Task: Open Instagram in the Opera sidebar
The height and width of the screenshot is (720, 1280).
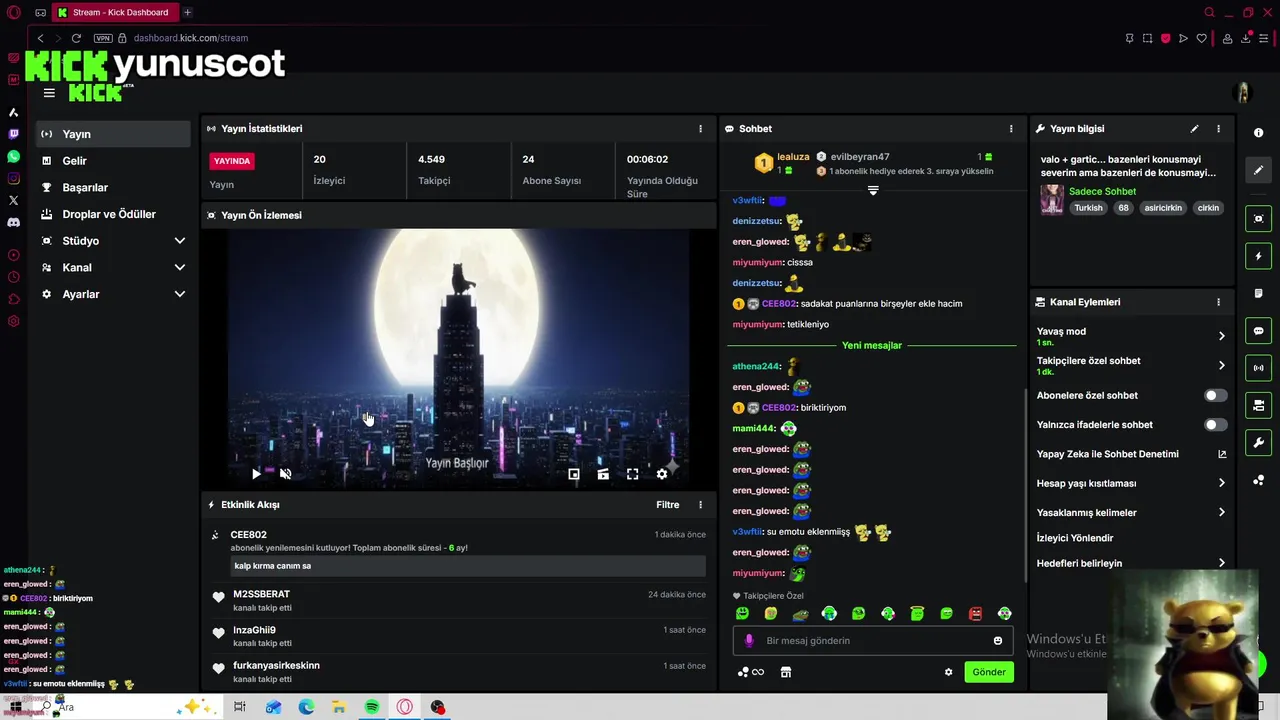Action: click(13, 179)
